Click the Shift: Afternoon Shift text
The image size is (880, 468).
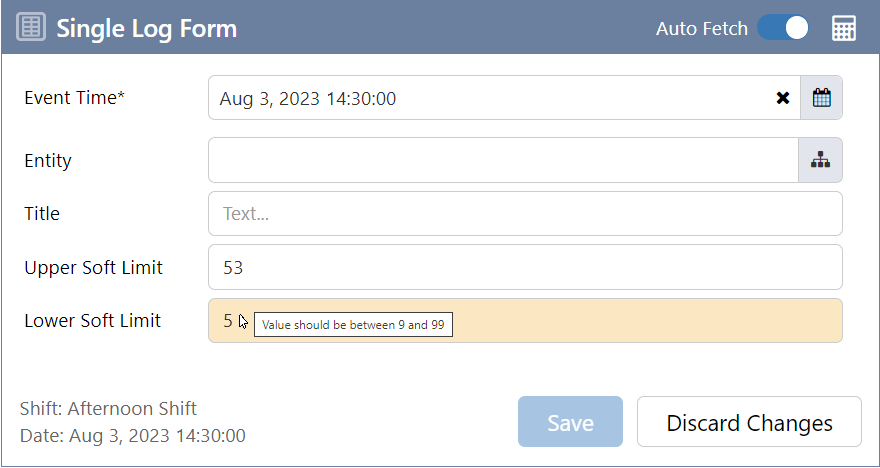coord(108,408)
